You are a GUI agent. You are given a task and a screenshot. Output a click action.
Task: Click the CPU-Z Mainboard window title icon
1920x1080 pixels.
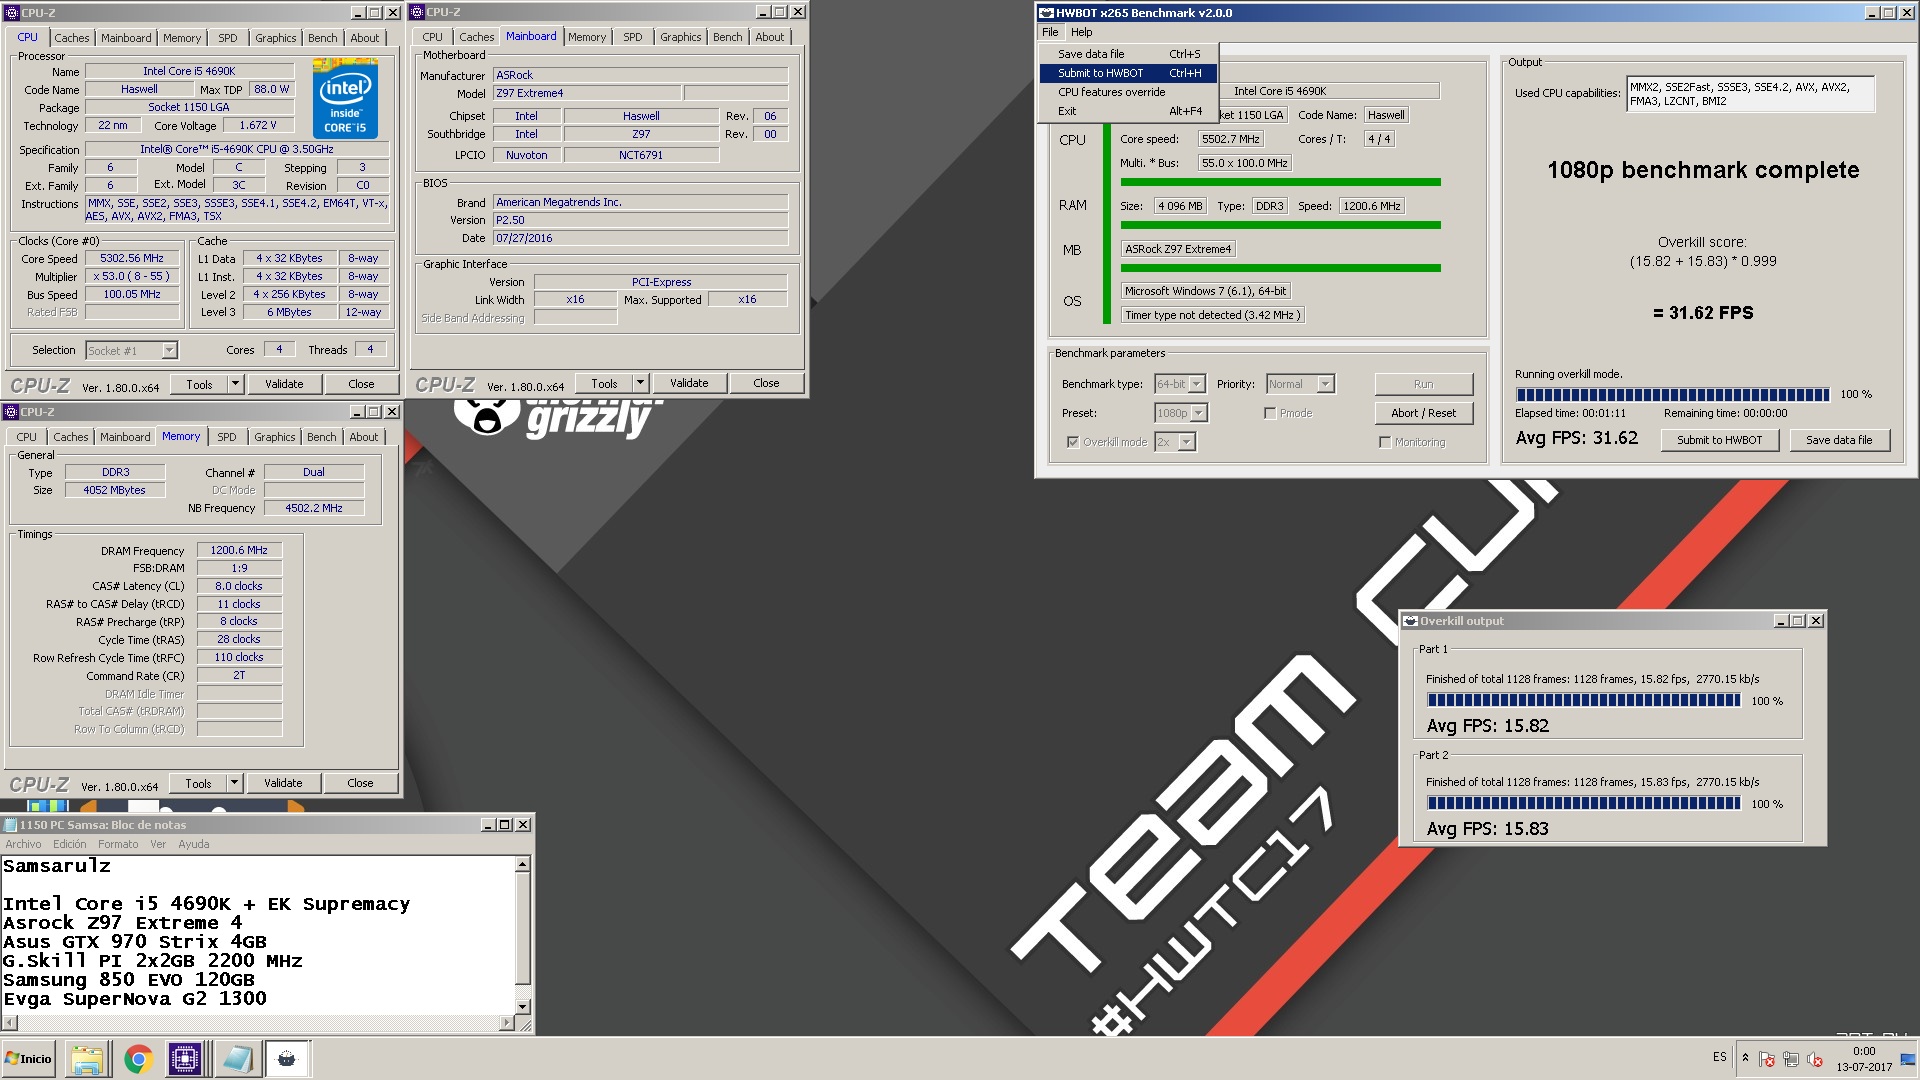point(418,12)
